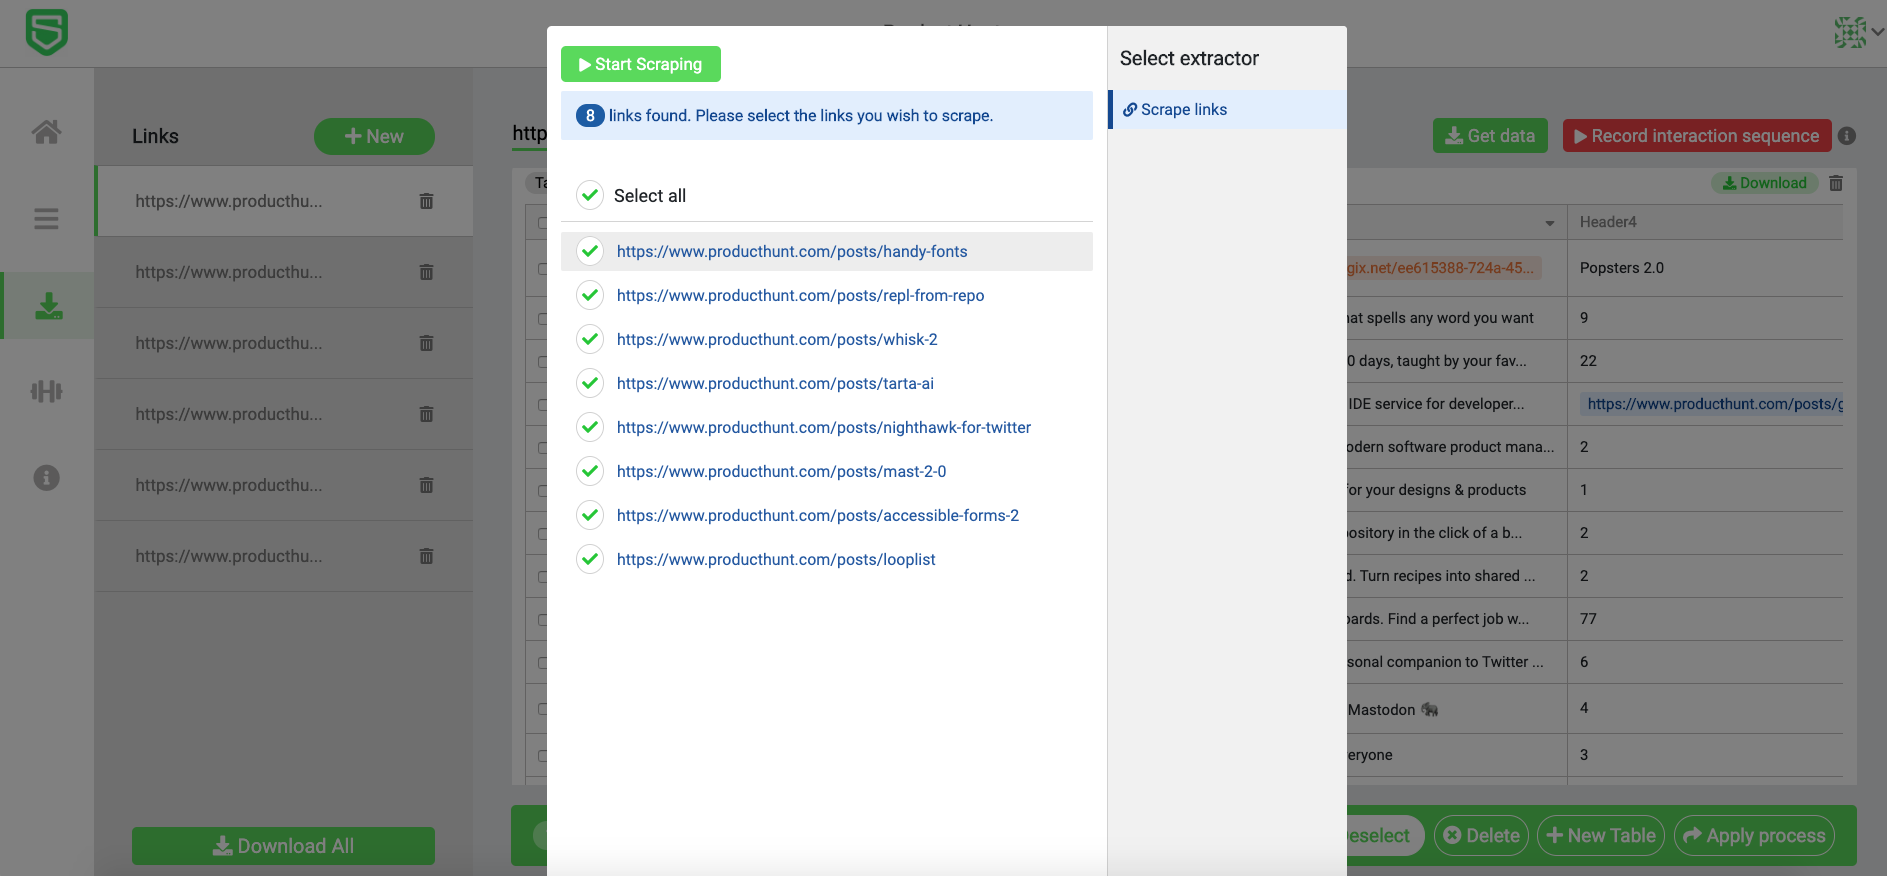Open the Home sidebar icon
The image size is (1887, 876).
point(46,132)
